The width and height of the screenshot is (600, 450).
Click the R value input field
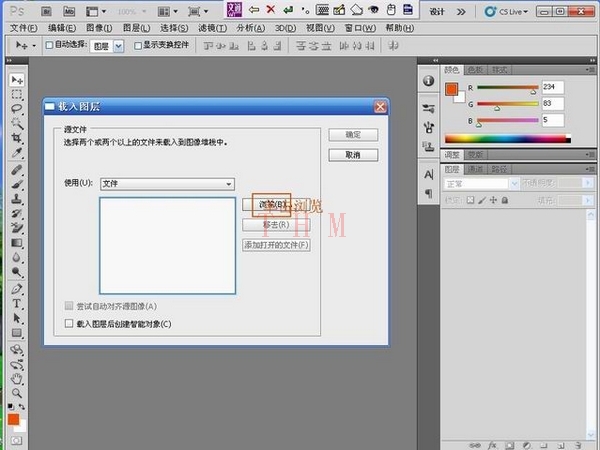(x=553, y=87)
